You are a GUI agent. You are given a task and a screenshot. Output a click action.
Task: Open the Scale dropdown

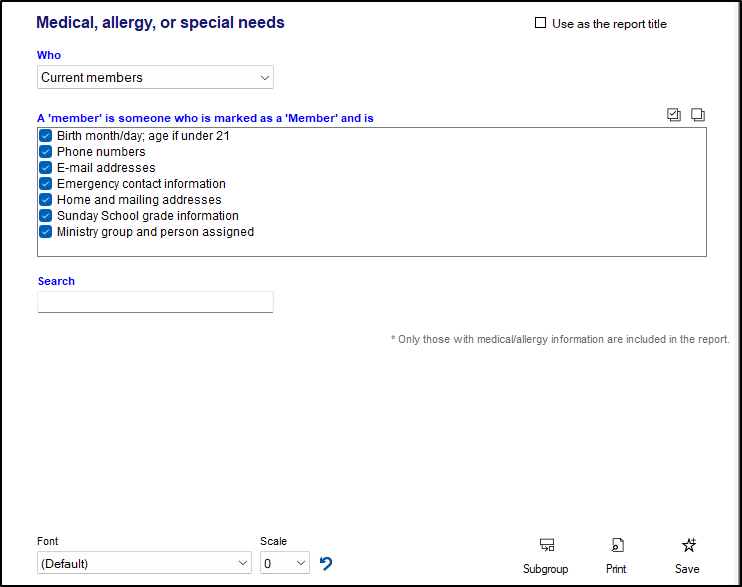[284, 564]
